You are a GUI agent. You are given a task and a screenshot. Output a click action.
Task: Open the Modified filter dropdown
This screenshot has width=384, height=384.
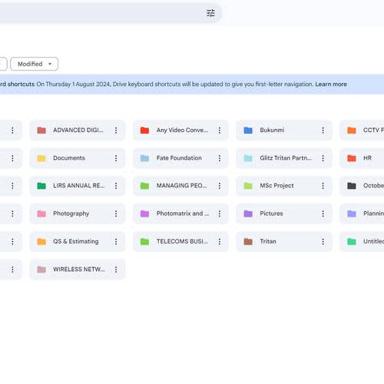coord(34,64)
